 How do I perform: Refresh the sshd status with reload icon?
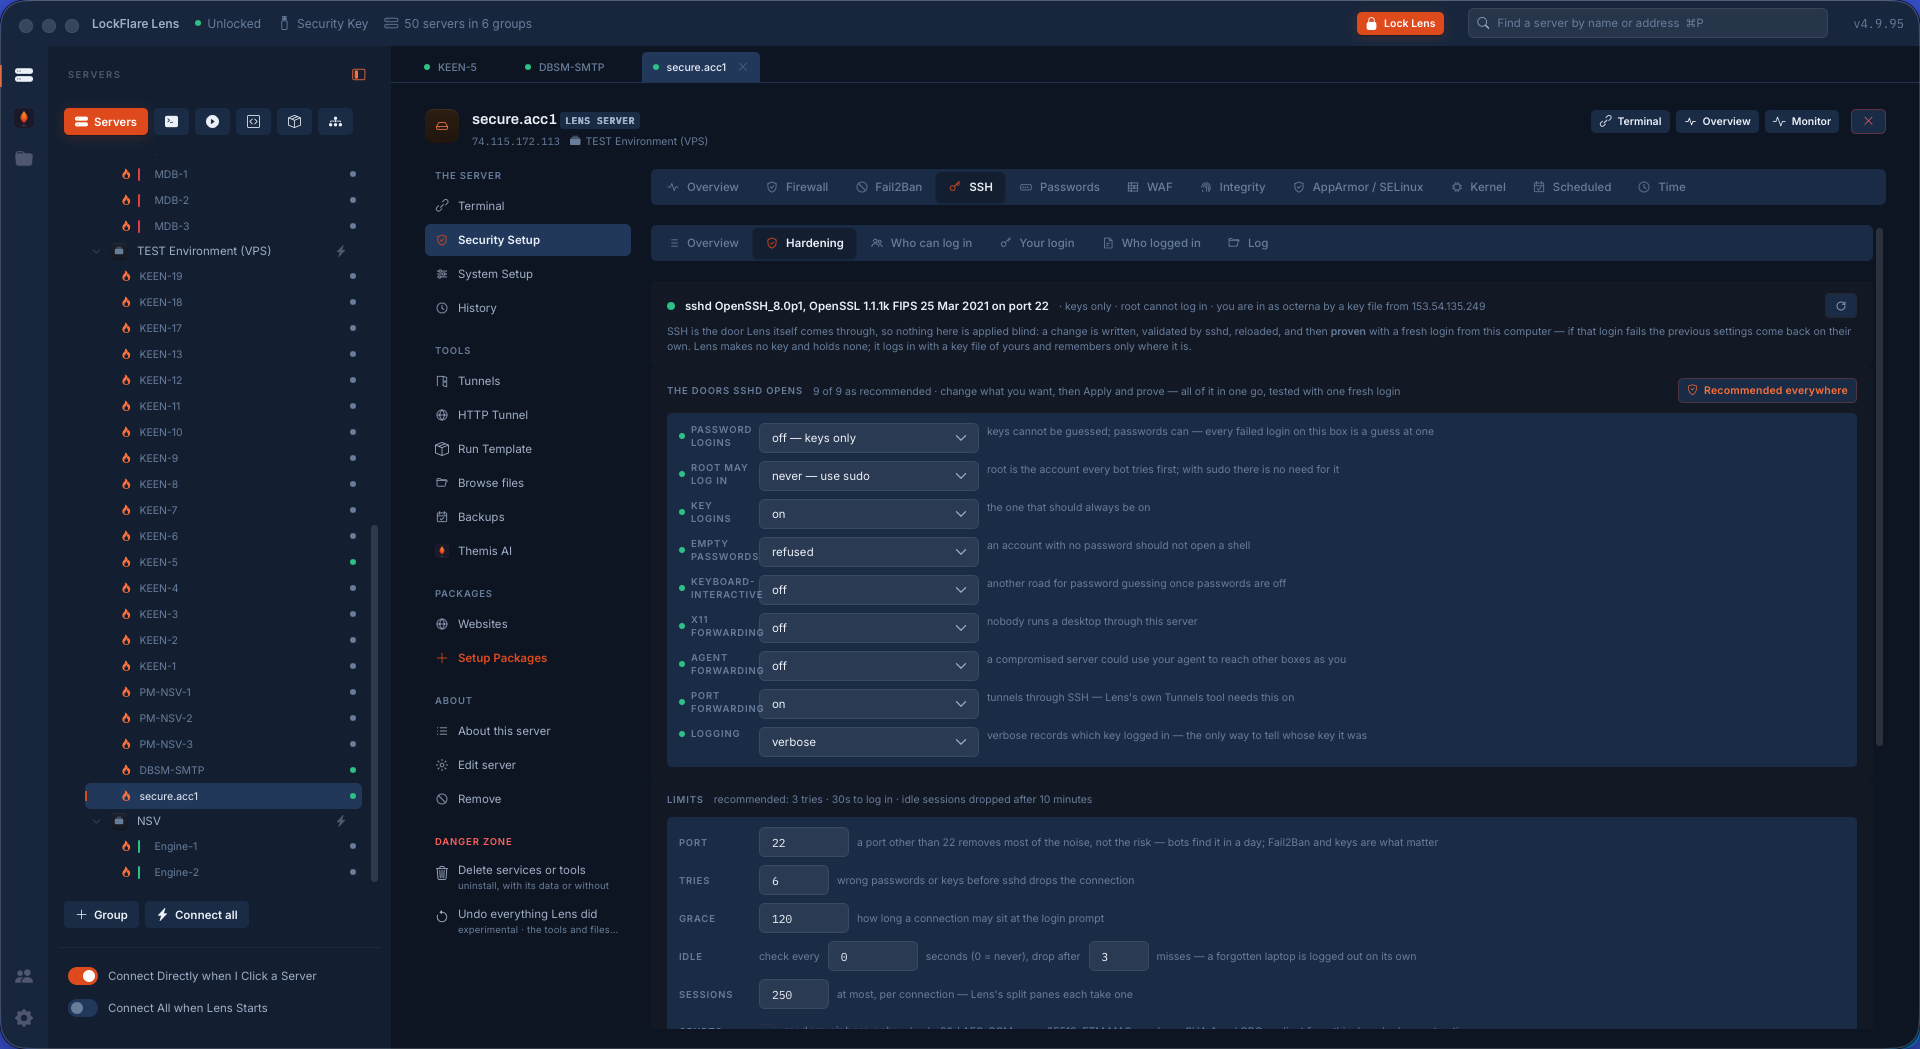pyautogui.click(x=1841, y=306)
